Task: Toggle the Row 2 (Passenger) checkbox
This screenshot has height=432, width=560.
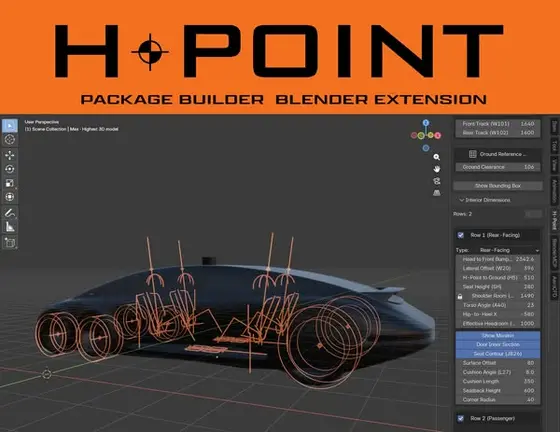Action: [461, 418]
